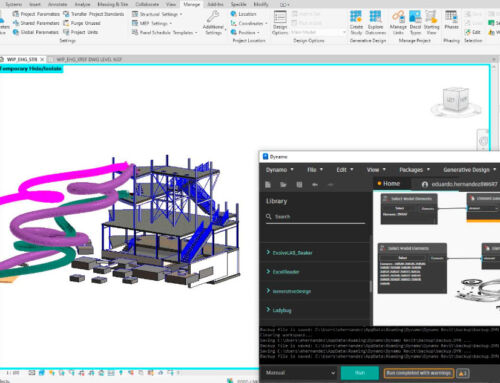Click Undo arrow in Dynamo toolbar
The height and width of the screenshot is (383, 500).
point(315,184)
